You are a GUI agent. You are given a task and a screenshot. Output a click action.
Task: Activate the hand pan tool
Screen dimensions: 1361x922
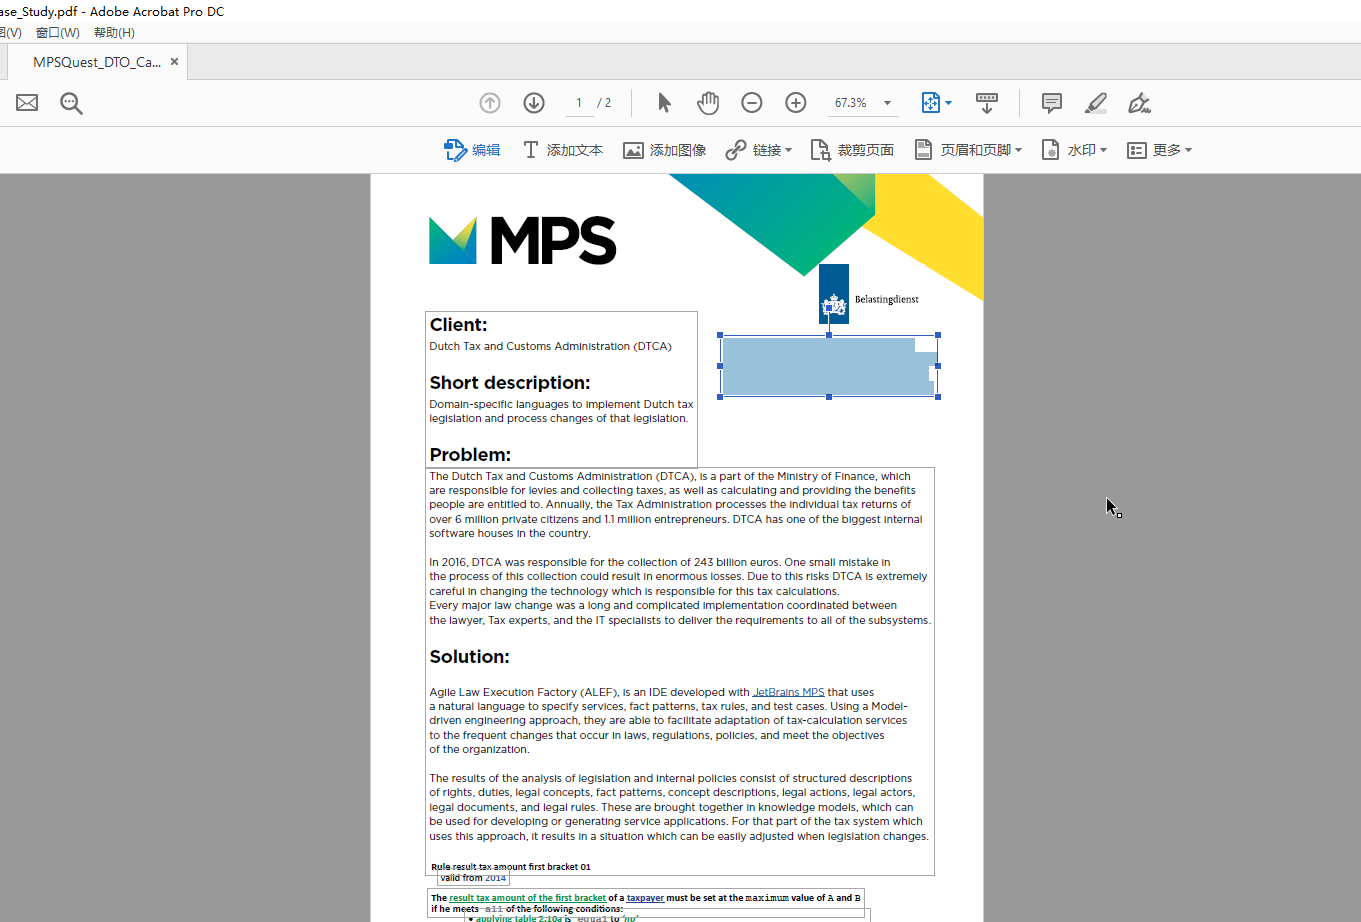point(708,103)
